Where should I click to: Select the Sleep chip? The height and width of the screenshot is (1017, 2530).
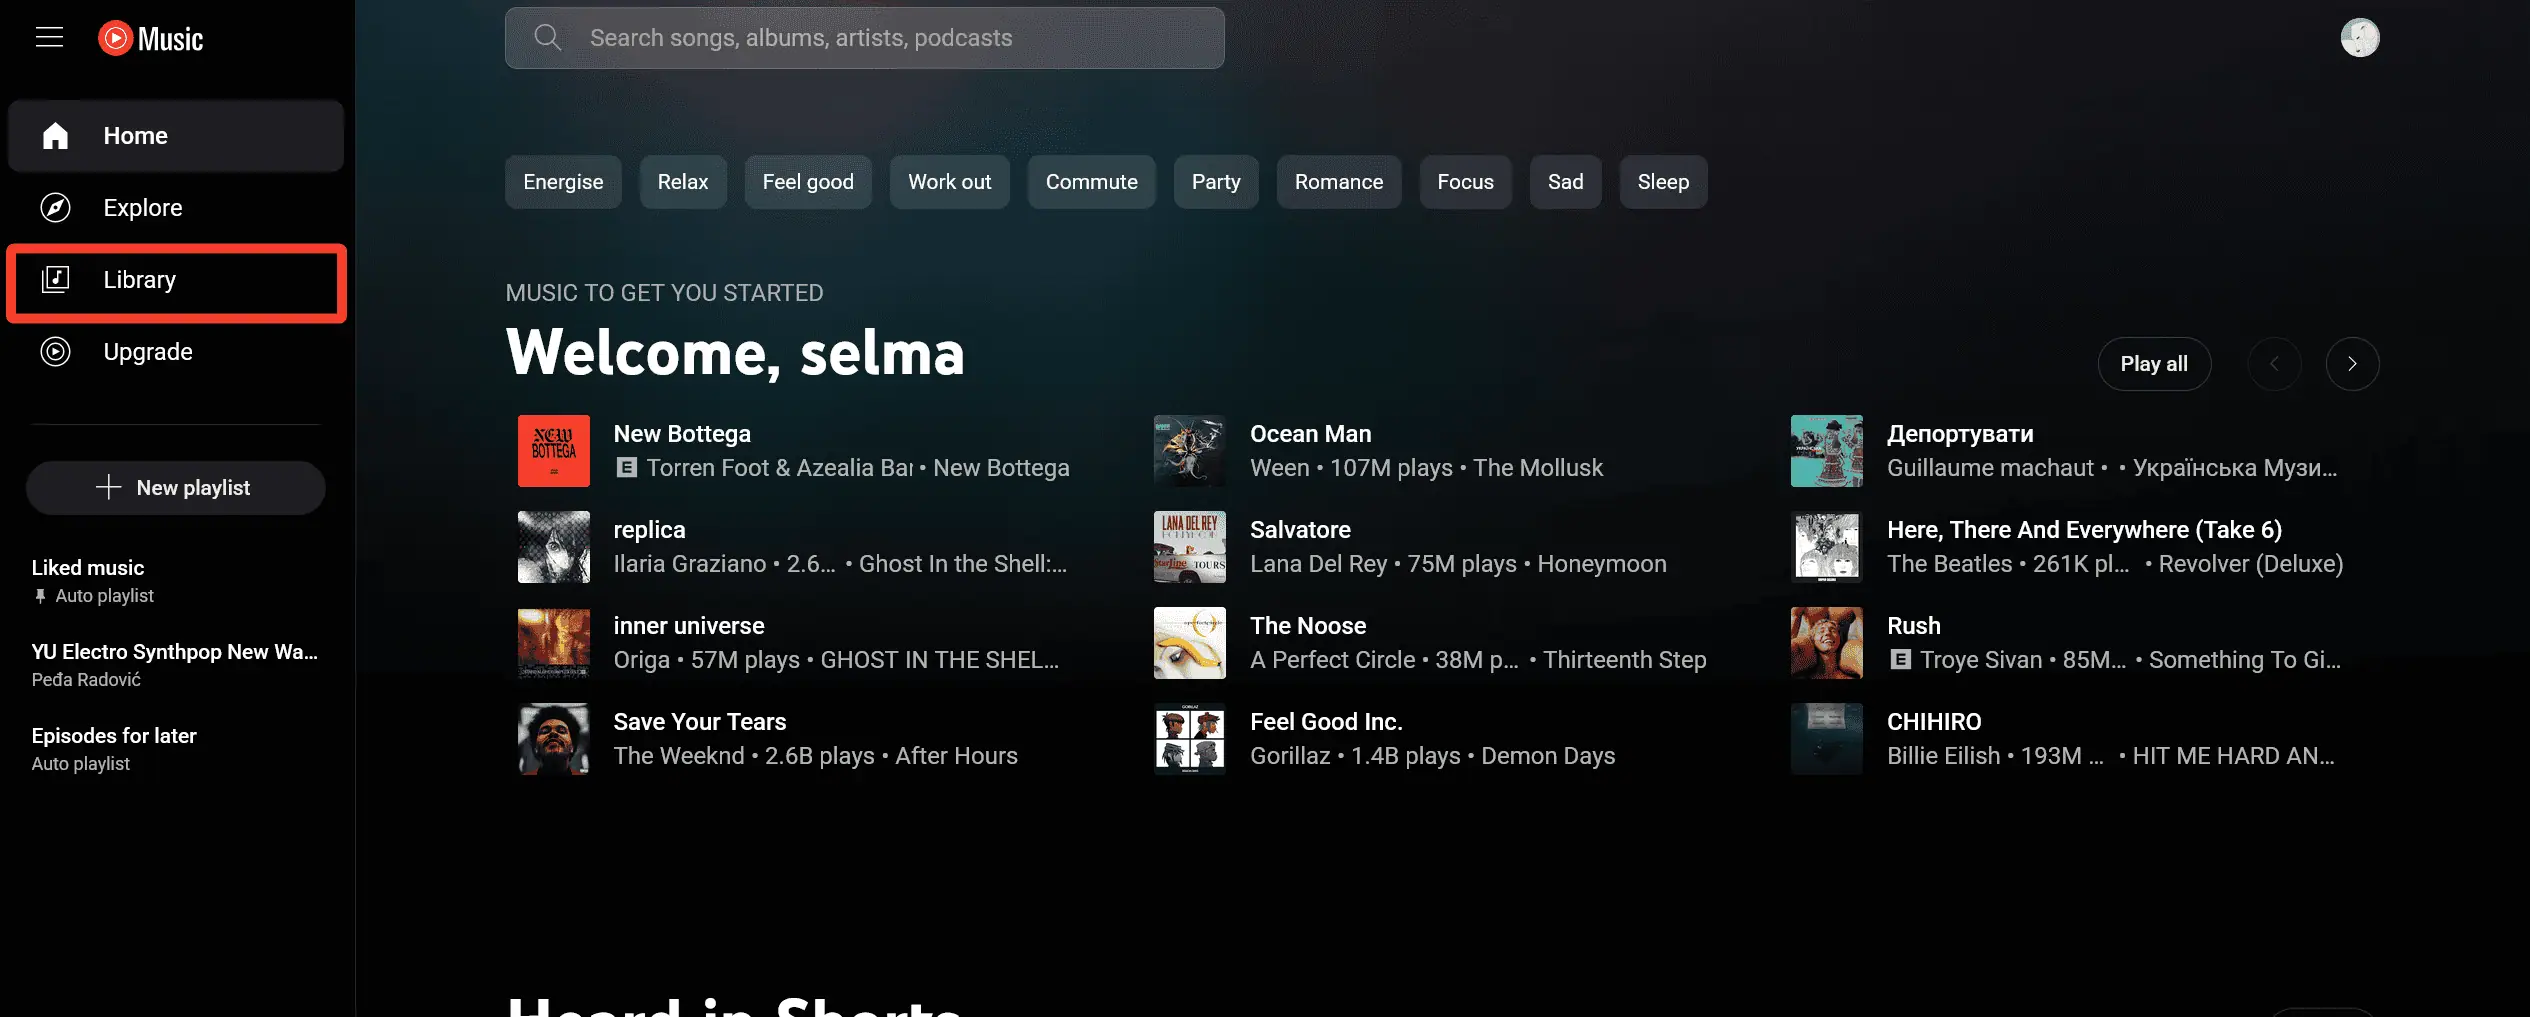(x=1664, y=182)
